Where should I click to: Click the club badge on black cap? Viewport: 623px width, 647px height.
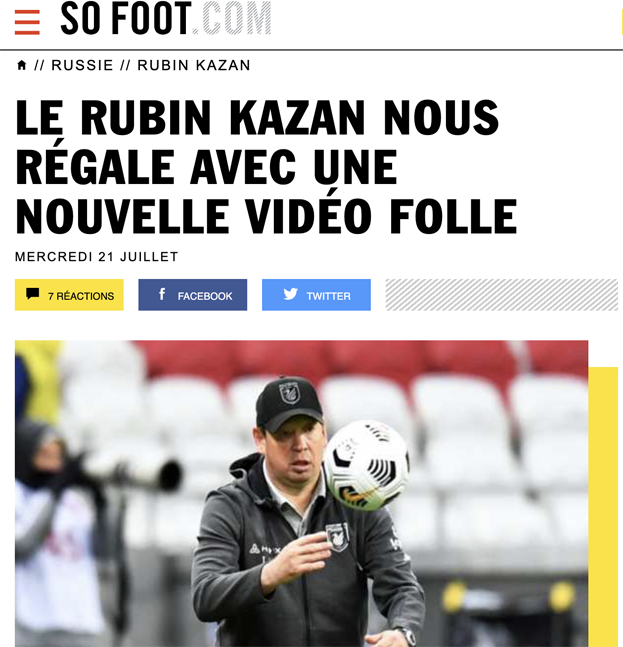(289, 392)
